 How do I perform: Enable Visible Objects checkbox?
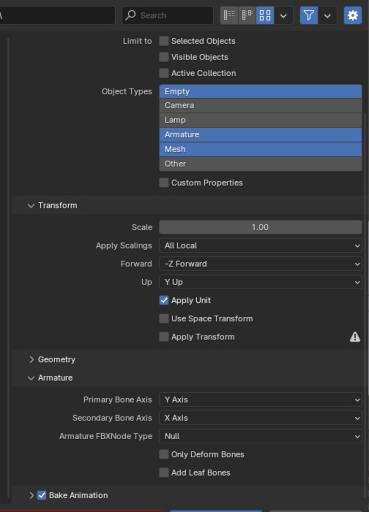(164, 57)
